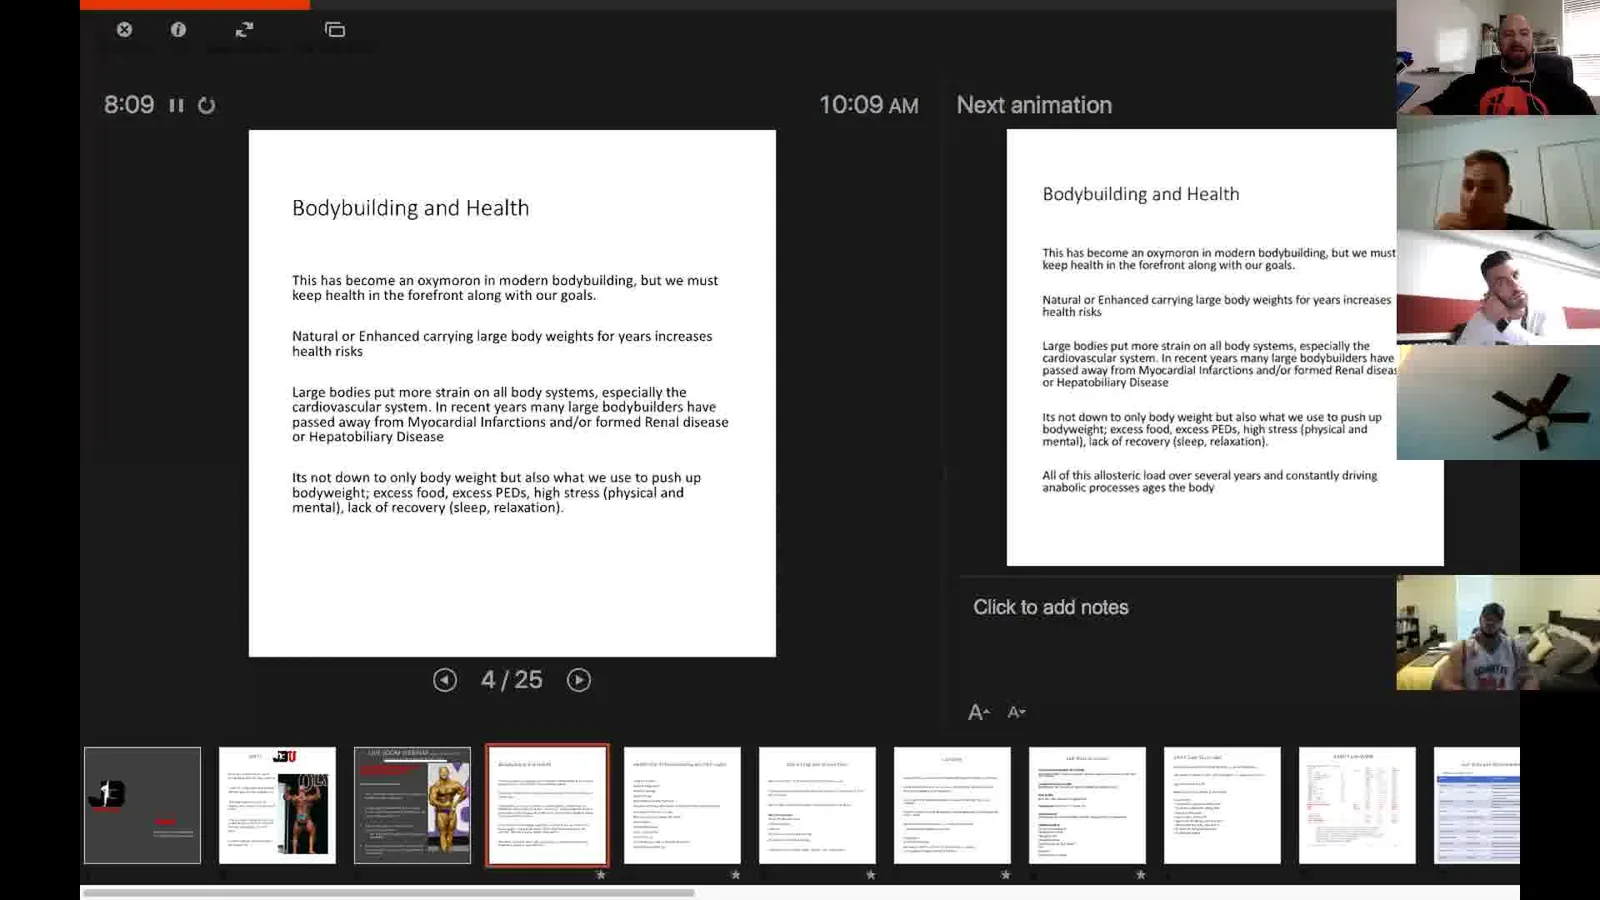Screen dimensions: 1600x900
Task: Select the ceiling fan participant video tile
Action: click(1498, 402)
